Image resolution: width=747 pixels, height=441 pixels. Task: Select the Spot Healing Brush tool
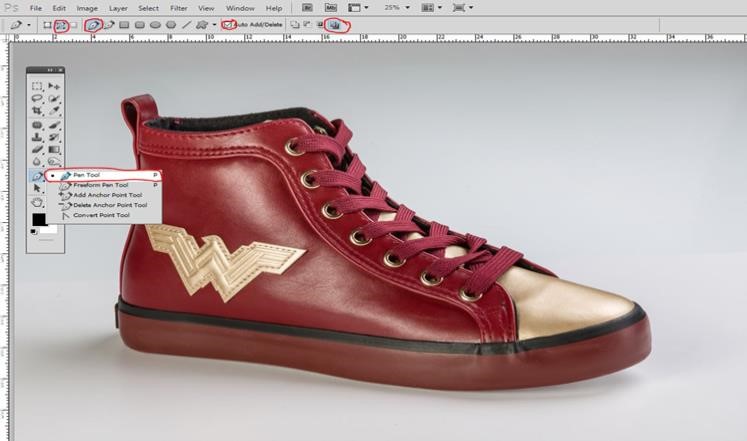click(37, 125)
